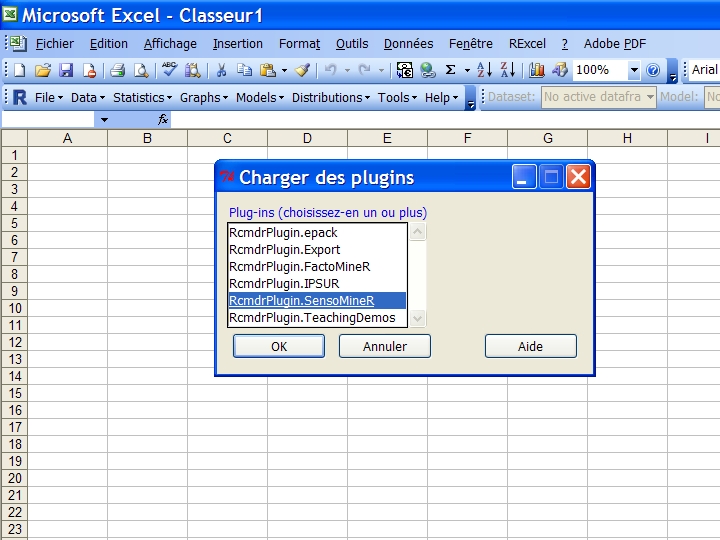This screenshot has height=540, width=720.
Task: Click the Excel workbook icon beside Fichier
Action: click(19, 44)
